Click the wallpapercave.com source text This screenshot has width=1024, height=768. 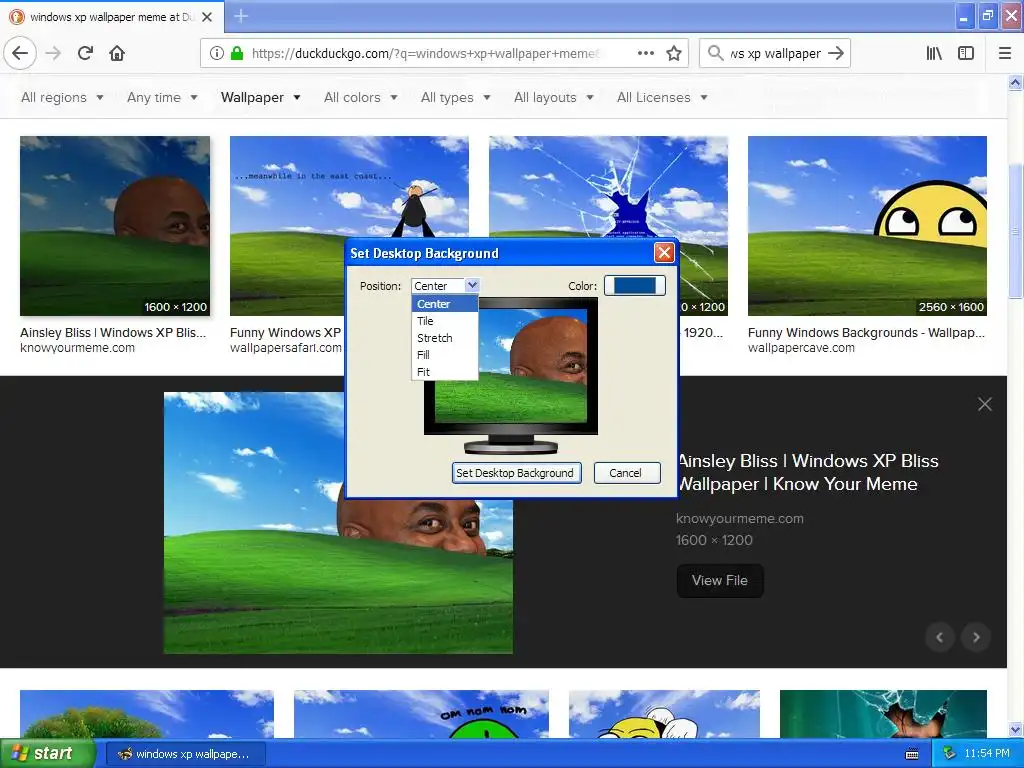click(x=801, y=348)
